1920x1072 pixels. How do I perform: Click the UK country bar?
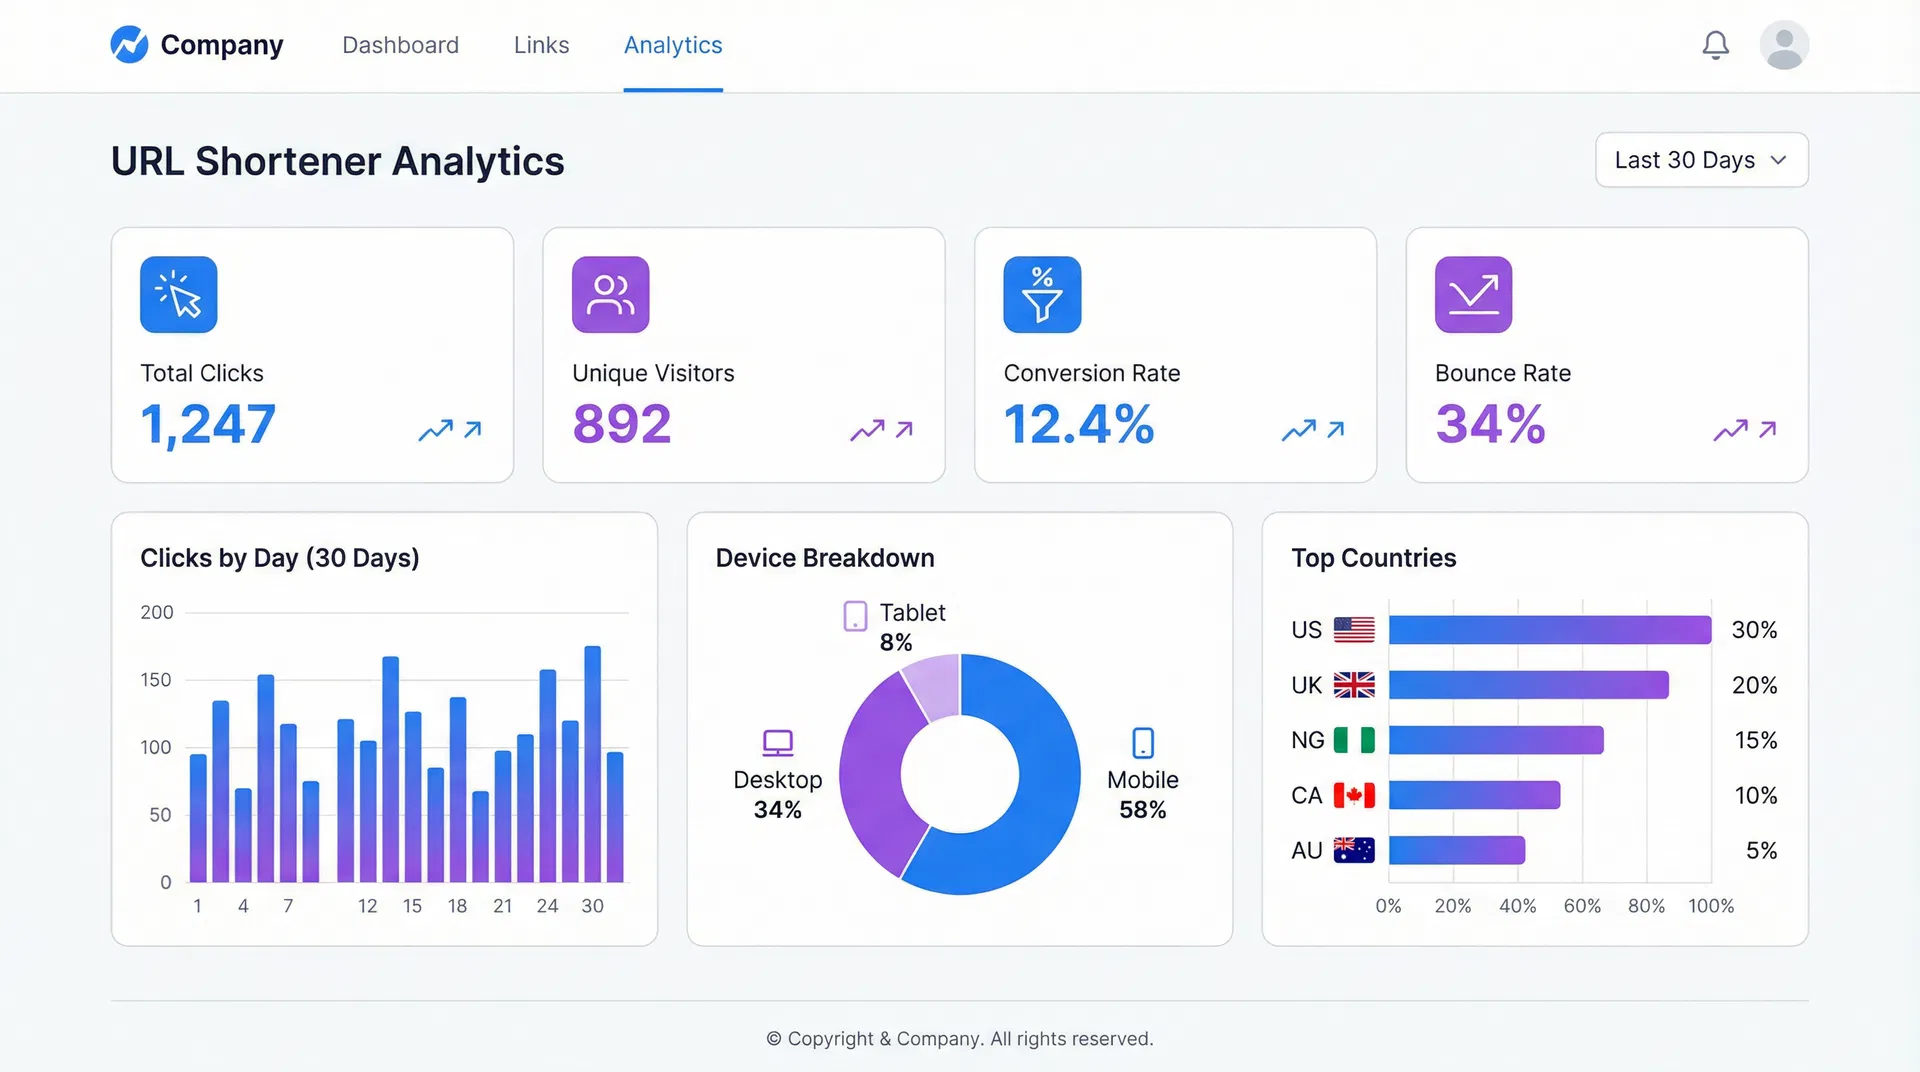tap(1530, 685)
